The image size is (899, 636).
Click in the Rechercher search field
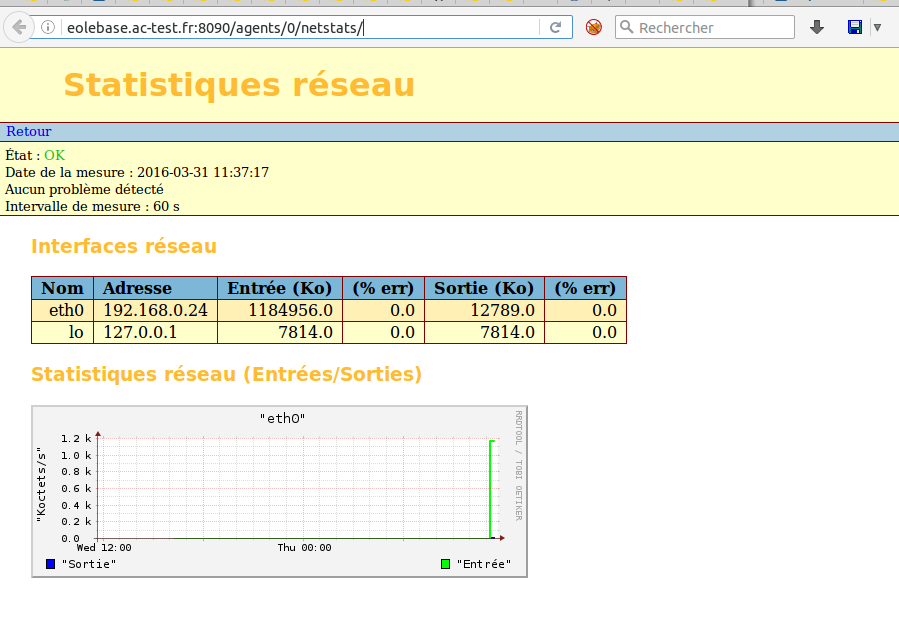710,28
